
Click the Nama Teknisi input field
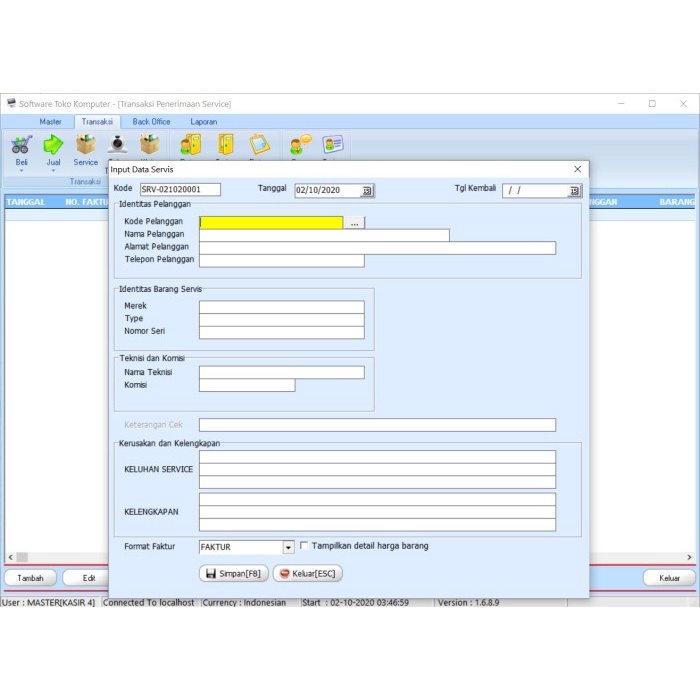[282, 372]
